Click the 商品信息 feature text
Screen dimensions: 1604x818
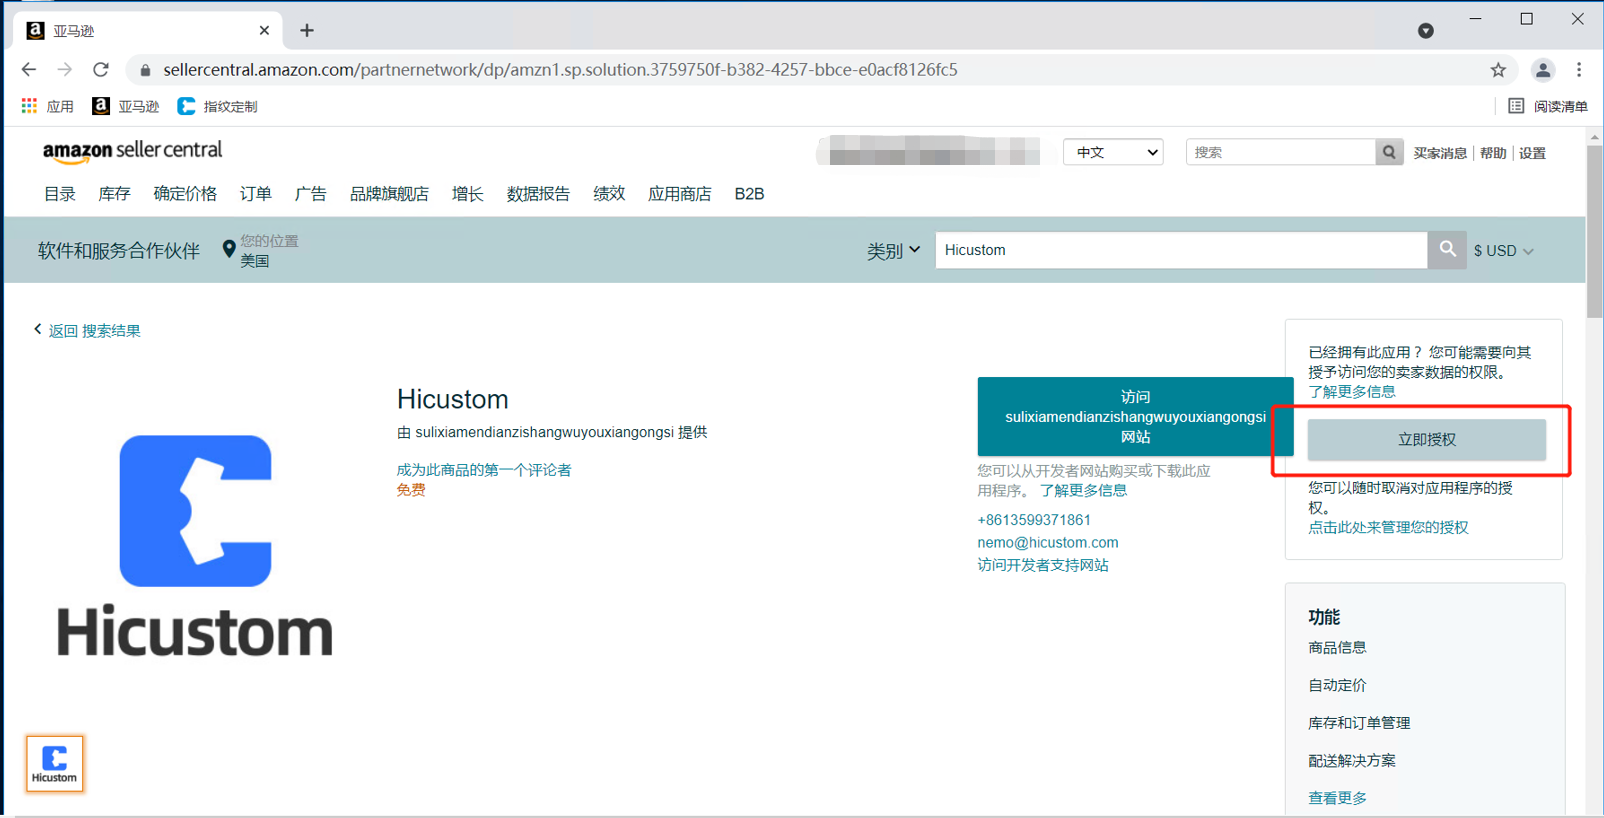[x=1337, y=648]
